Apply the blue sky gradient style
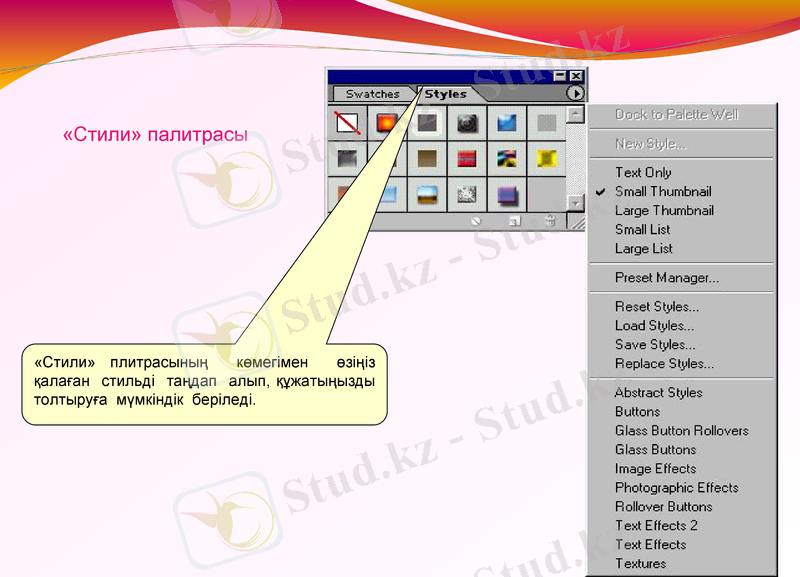 point(506,122)
